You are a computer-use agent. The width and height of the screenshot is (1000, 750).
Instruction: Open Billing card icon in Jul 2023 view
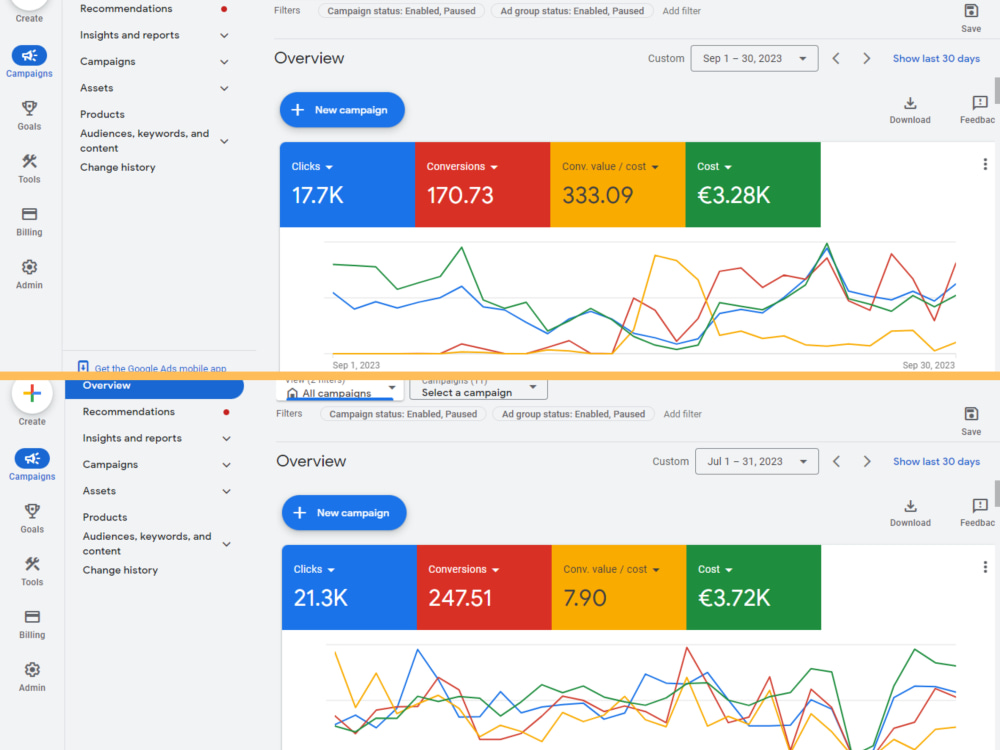pyautogui.click(x=32, y=617)
